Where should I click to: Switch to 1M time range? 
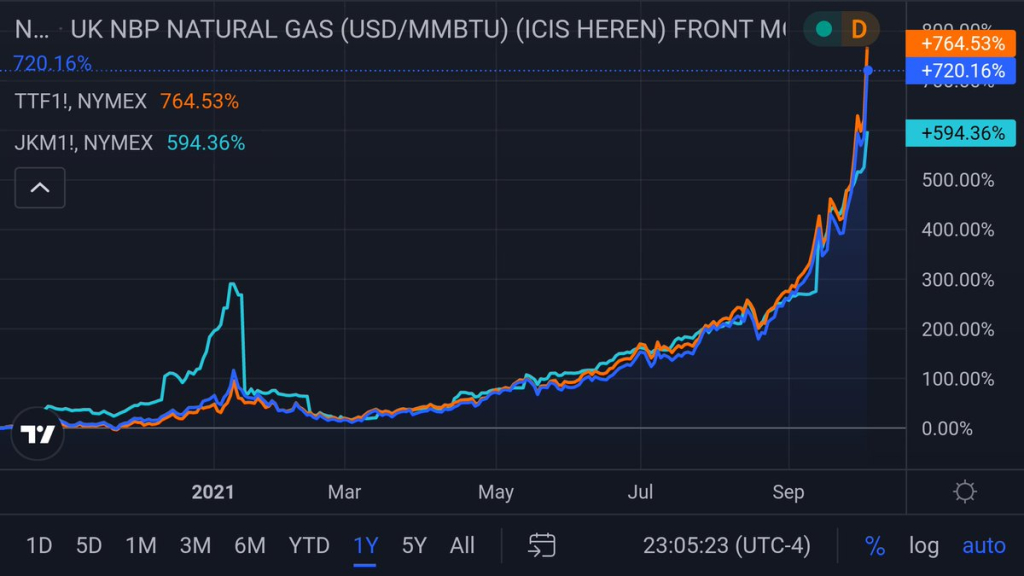click(x=141, y=545)
